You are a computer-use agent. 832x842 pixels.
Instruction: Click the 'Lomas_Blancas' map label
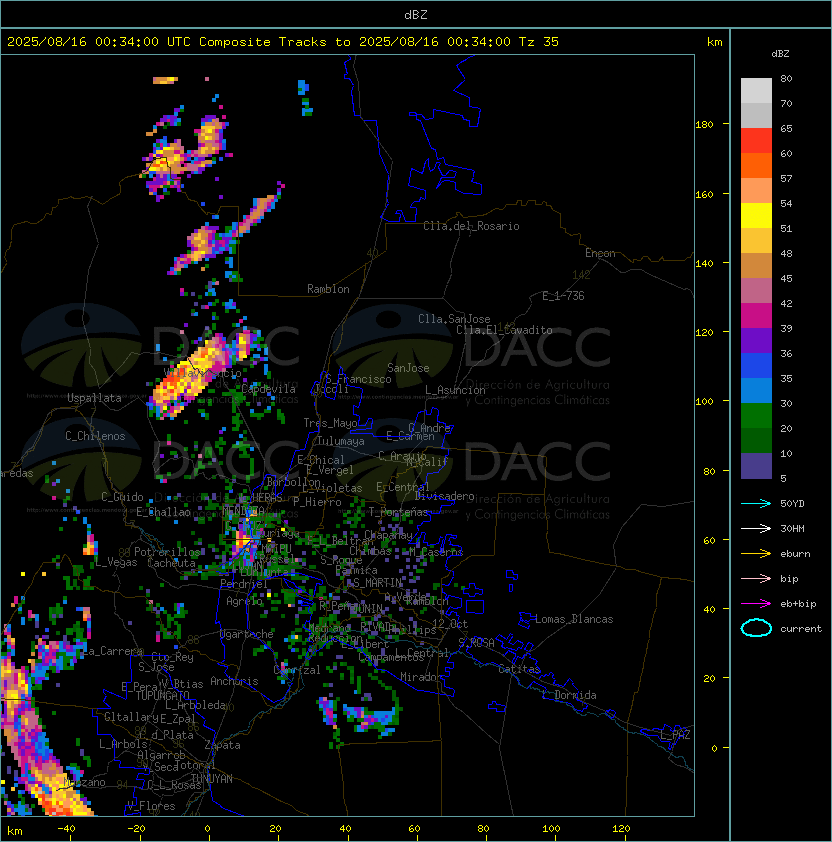pyautogui.click(x=574, y=619)
